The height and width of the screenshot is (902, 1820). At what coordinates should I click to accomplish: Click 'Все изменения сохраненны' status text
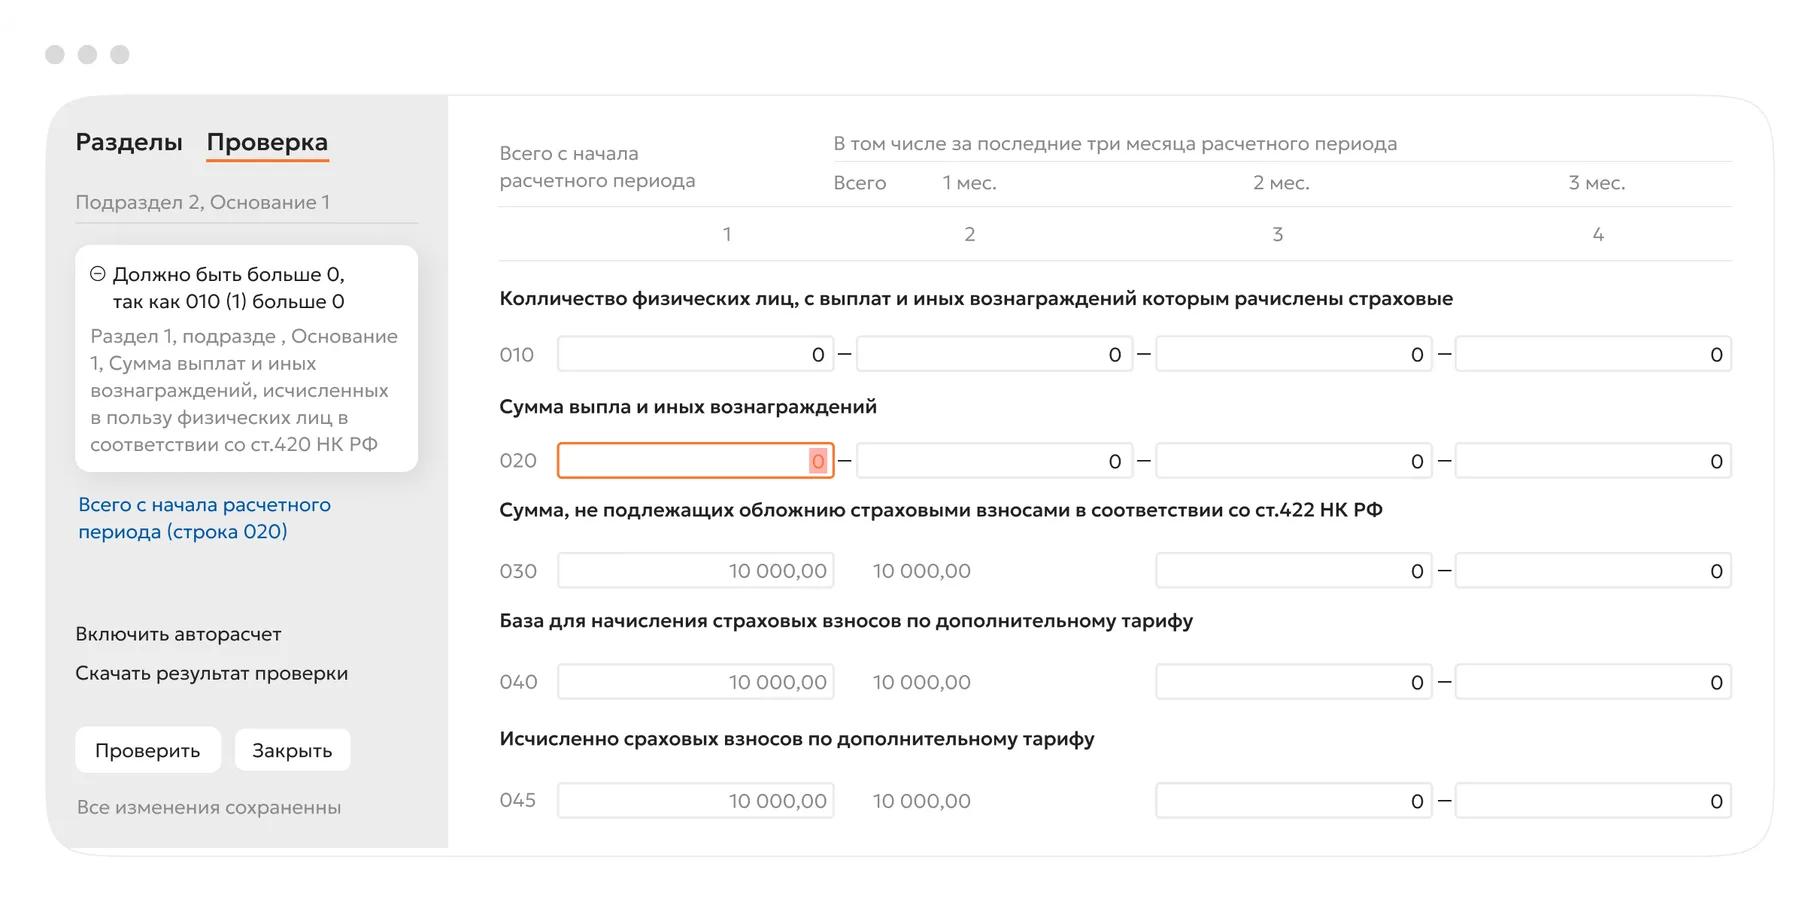click(x=209, y=807)
